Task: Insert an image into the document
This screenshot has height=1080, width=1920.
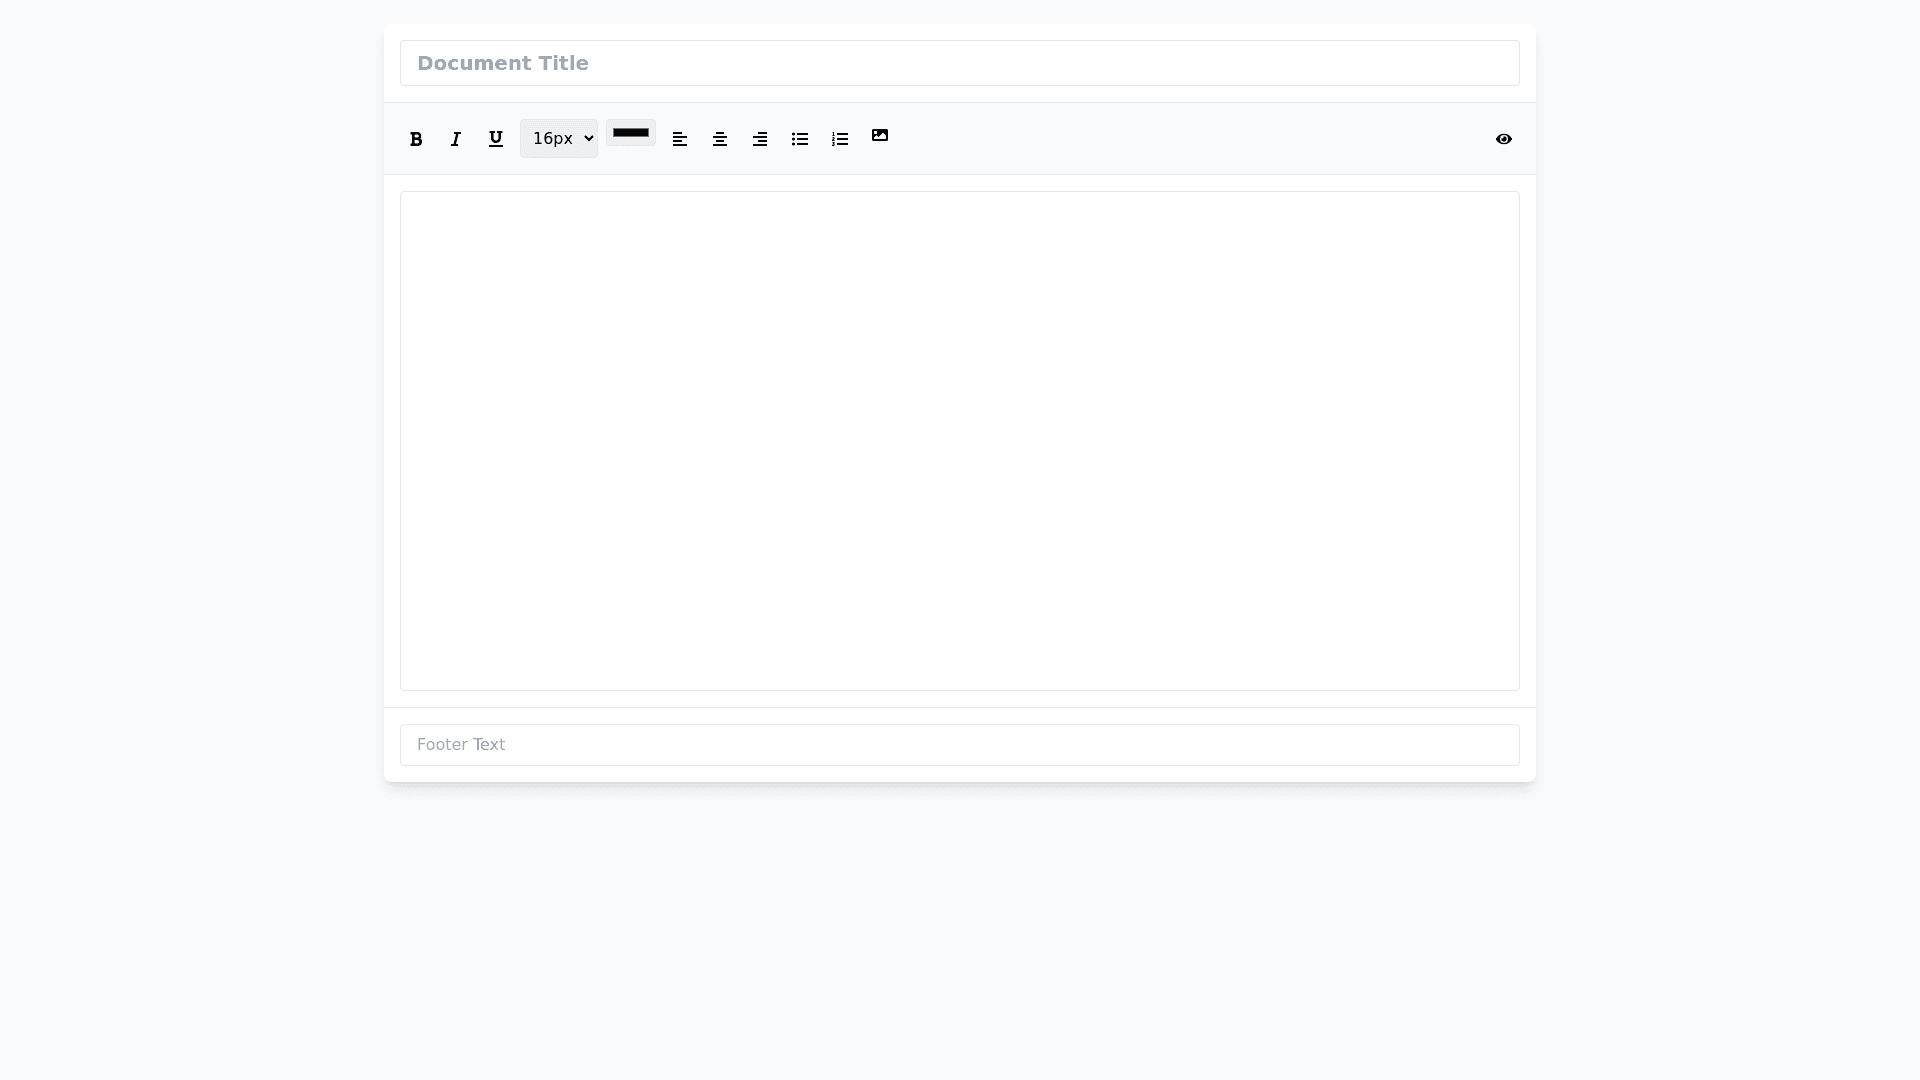Action: (x=880, y=135)
